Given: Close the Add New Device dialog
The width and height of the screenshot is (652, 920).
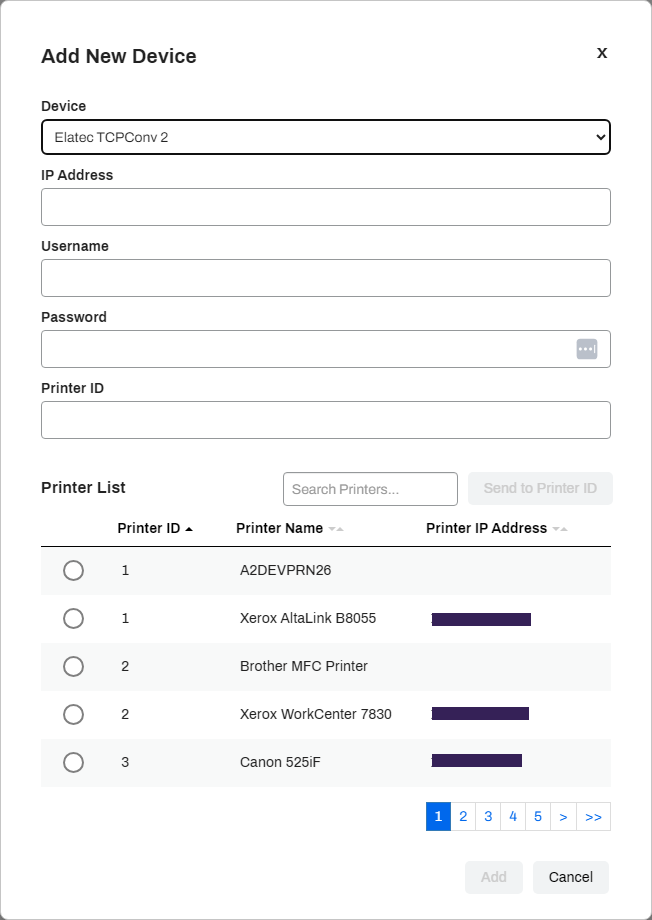Looking at the screenshot, I should coord(602,53).
